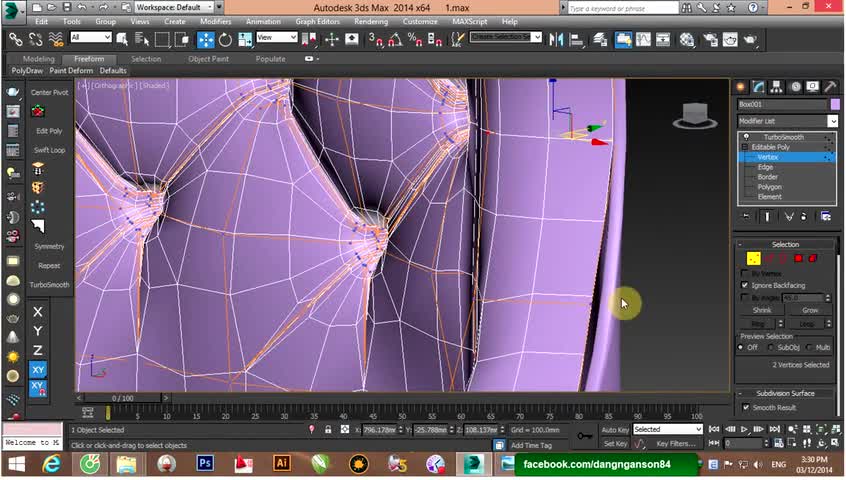Open the Hierarchy command panel tab
The width and height of the screenshot is (846, 480).
(x=775, y=87)
